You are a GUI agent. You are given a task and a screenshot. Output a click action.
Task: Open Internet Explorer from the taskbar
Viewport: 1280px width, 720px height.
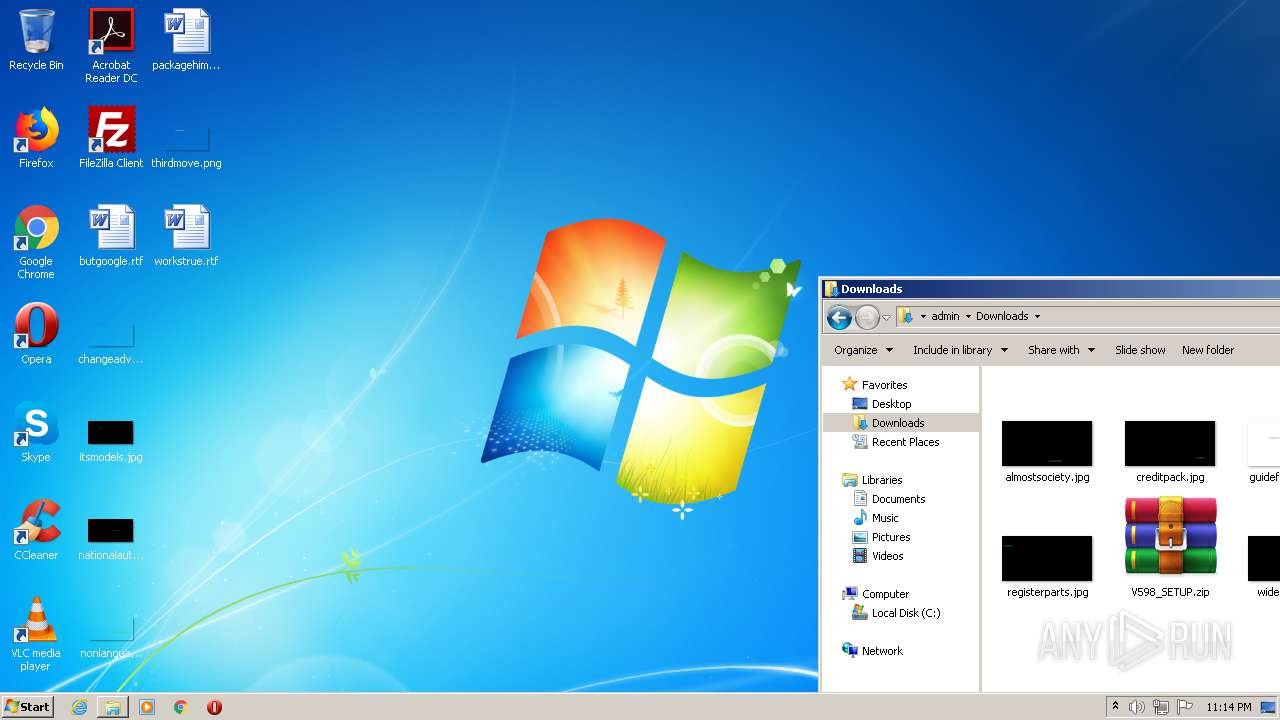79,707
